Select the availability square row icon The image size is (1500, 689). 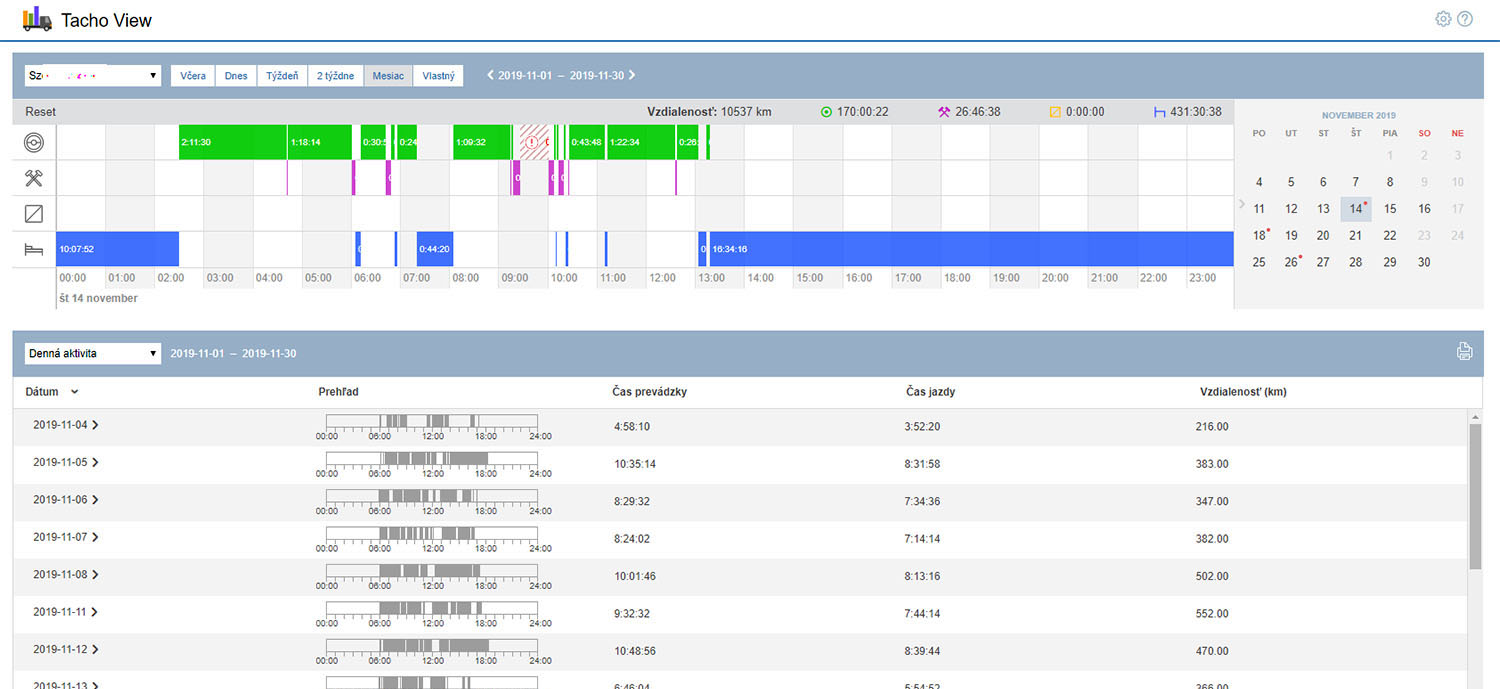click(34, 213)
